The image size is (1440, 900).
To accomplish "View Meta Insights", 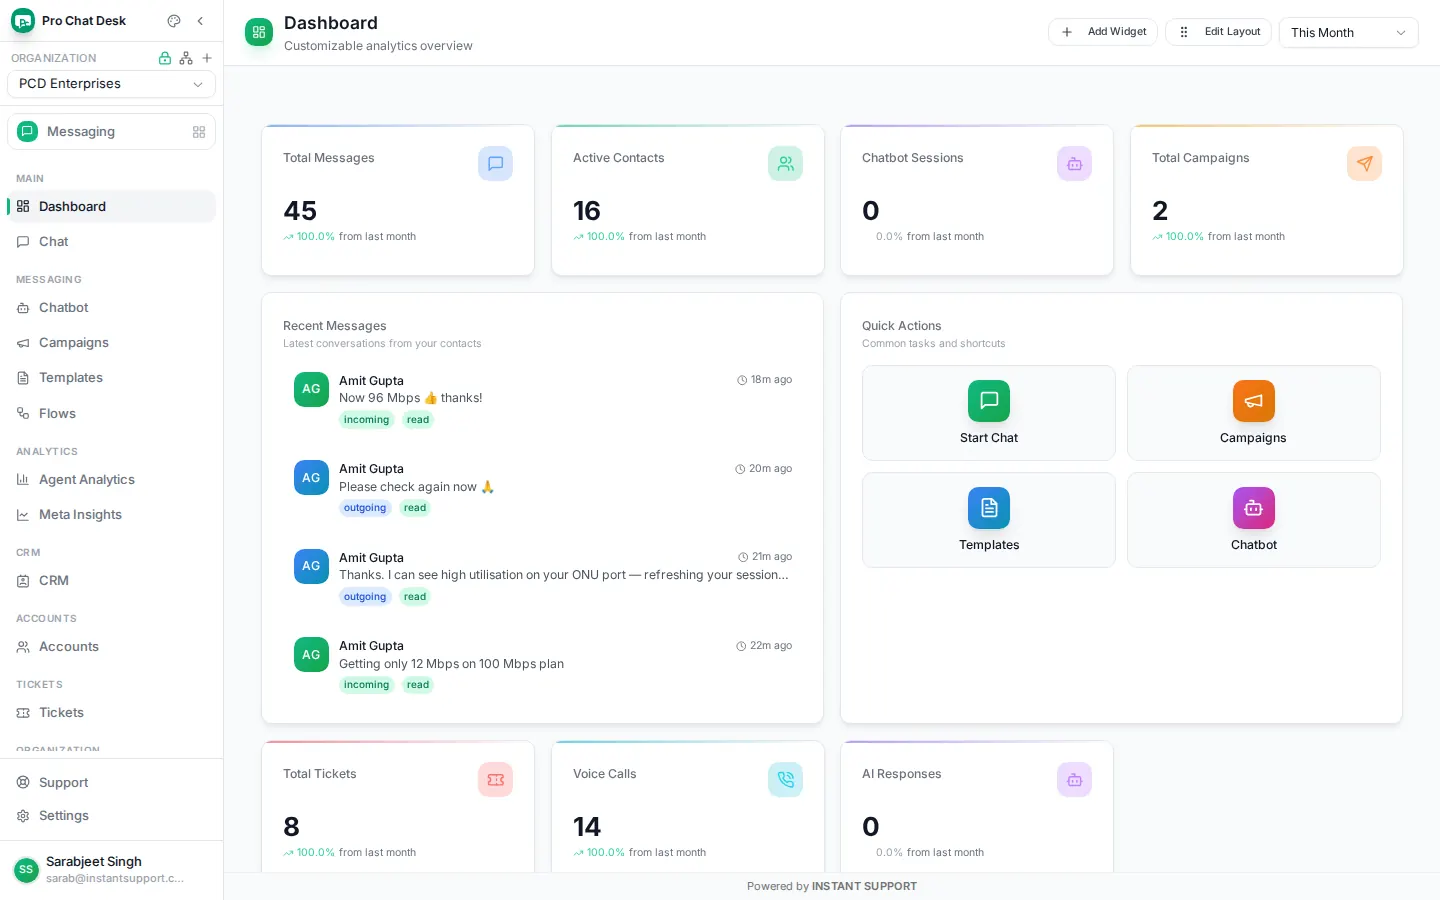I will click(x=111, y=515).
